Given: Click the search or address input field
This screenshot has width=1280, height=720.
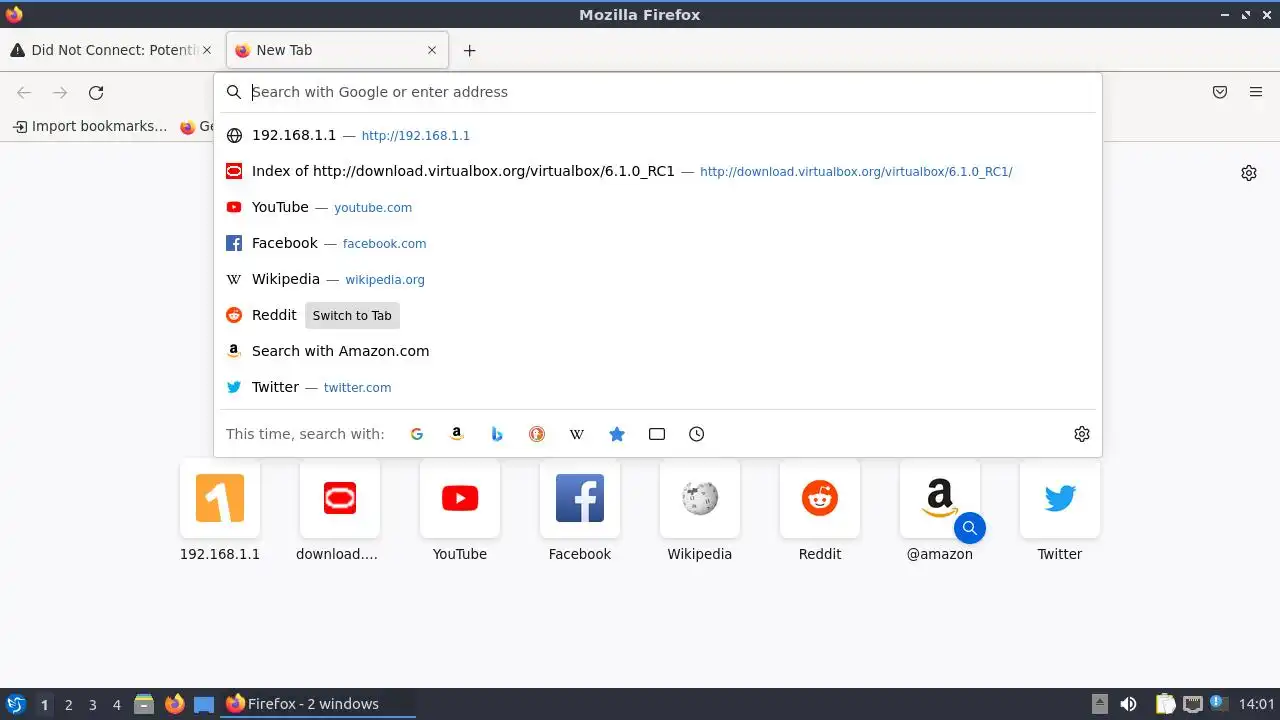Looking at the screenshot, I should (660, 92).
